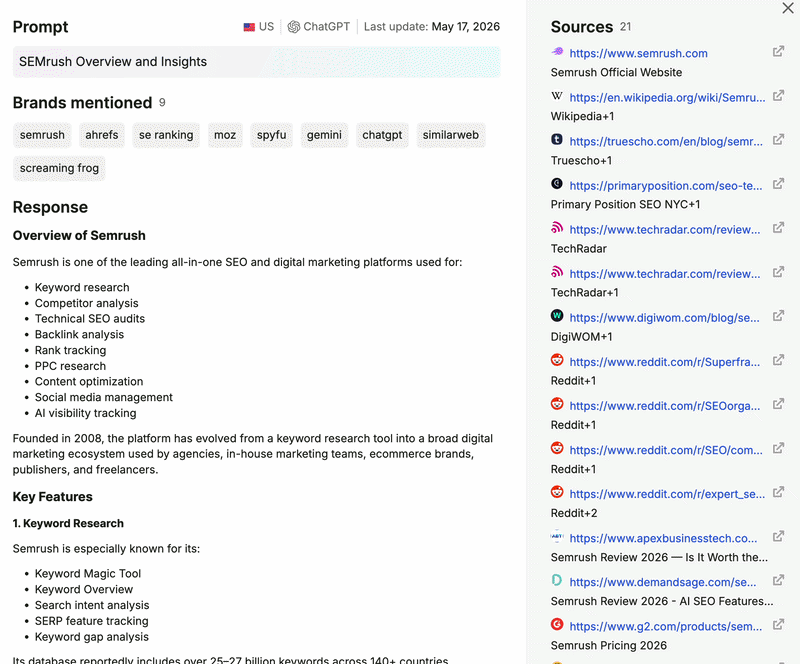This screenshot has height=664, width=800.
Task: Open external link icon for TechRadar+1 source
Action: click(778, 272)
